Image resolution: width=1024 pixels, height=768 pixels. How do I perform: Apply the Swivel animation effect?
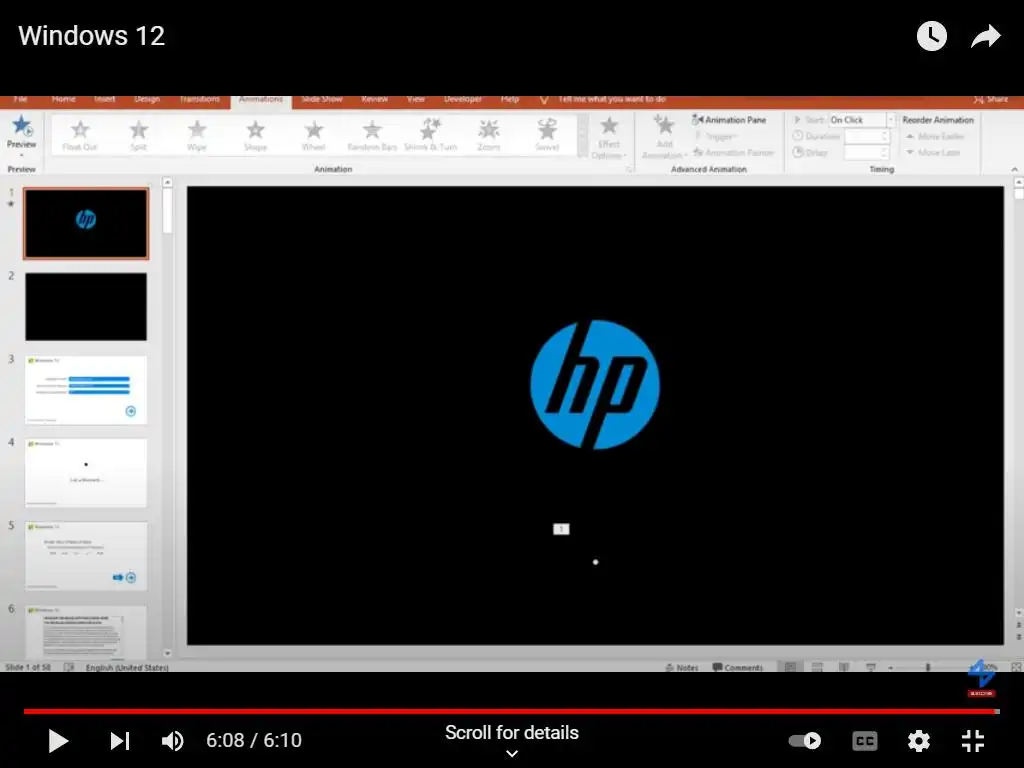click(x=547, y=136)
